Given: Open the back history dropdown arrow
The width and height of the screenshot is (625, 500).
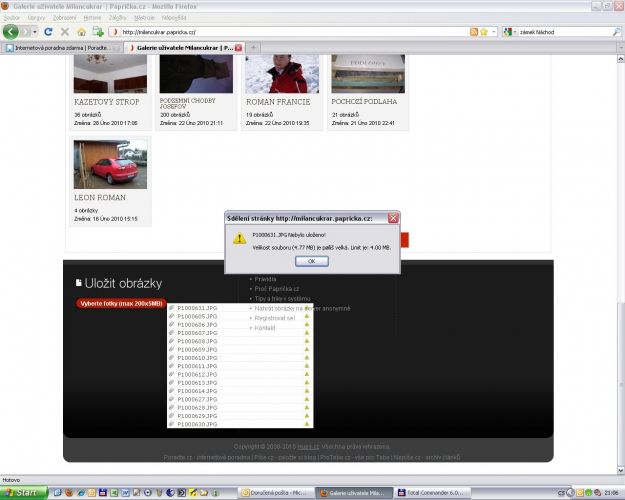Looking at the screenshot, I should coord(35,32).
